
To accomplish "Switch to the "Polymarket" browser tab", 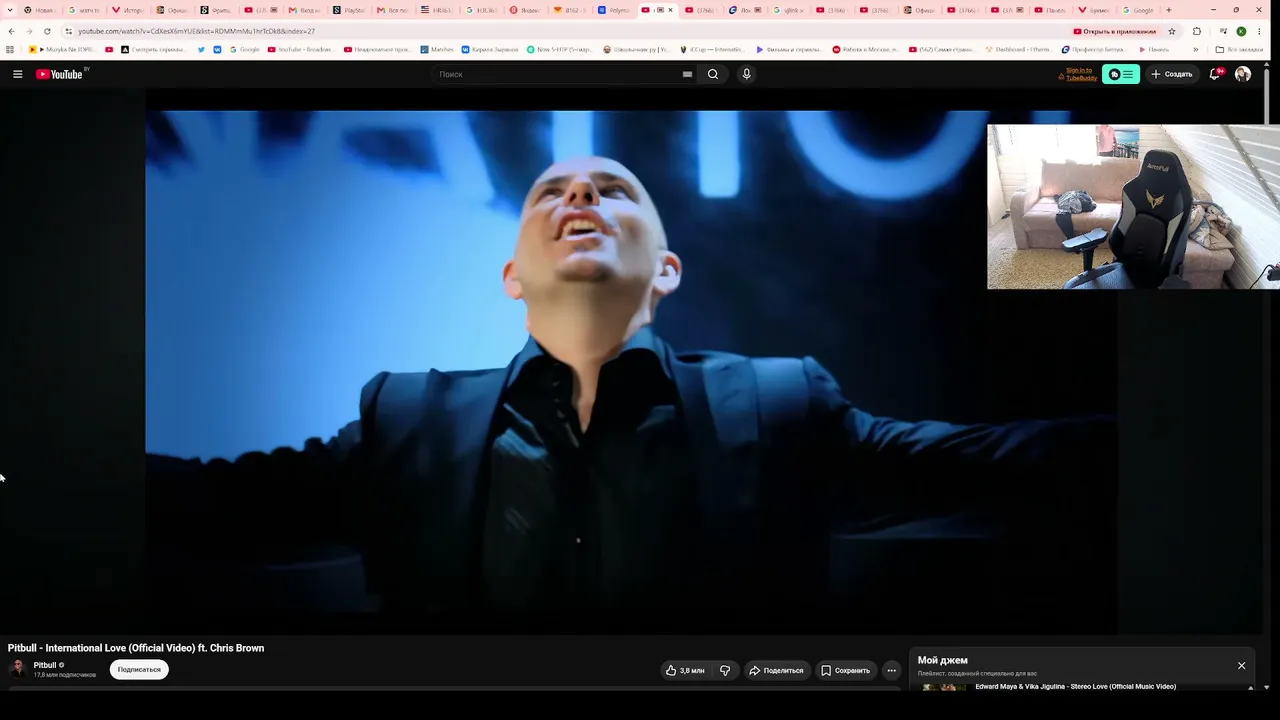I will [615, 10].
